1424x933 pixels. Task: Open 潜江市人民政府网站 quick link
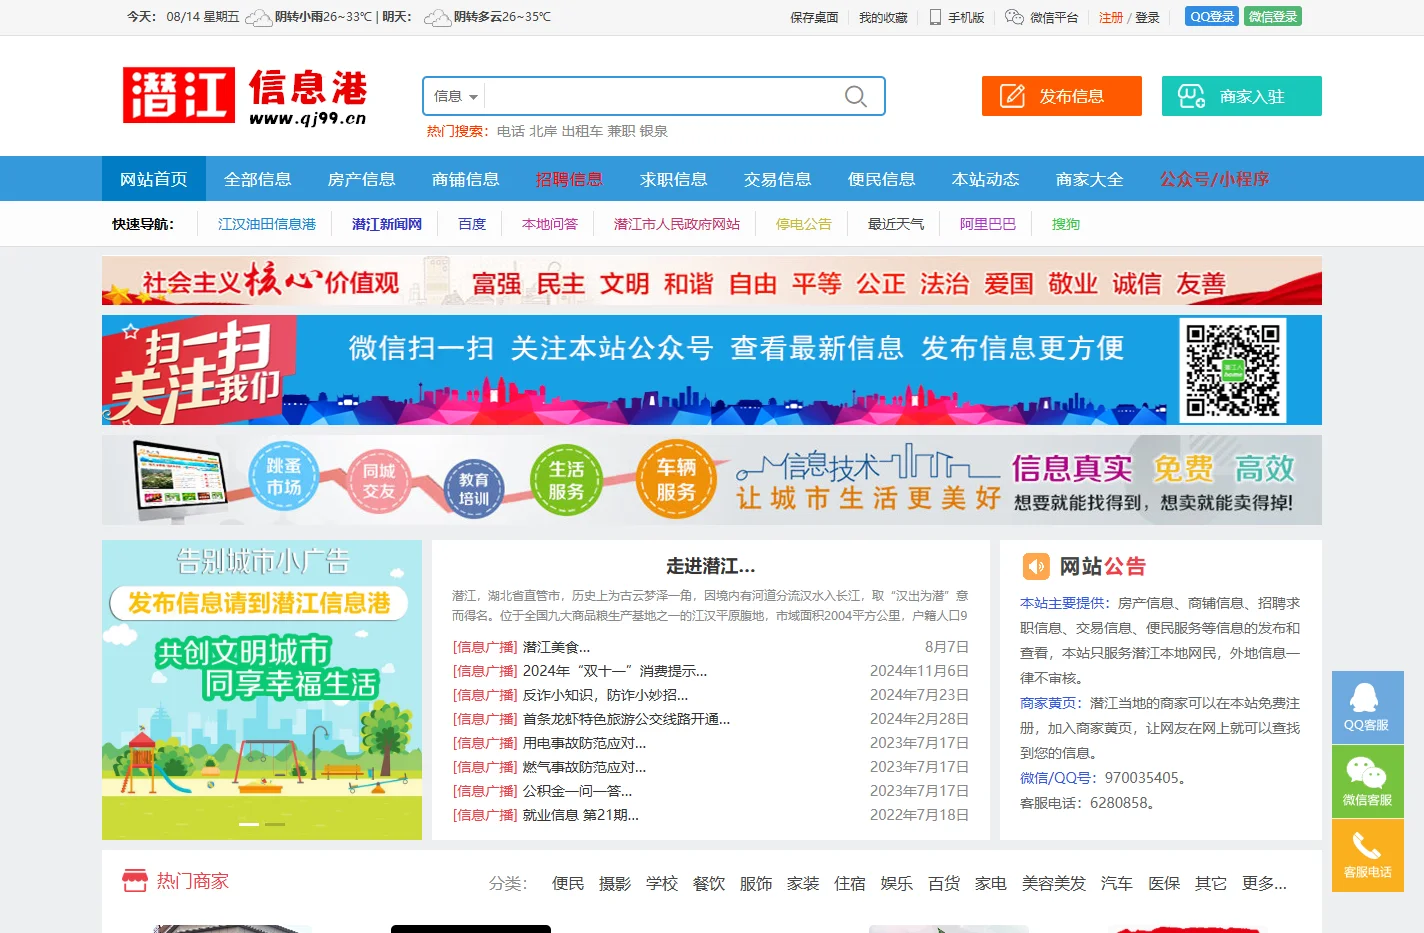(677, 224)
